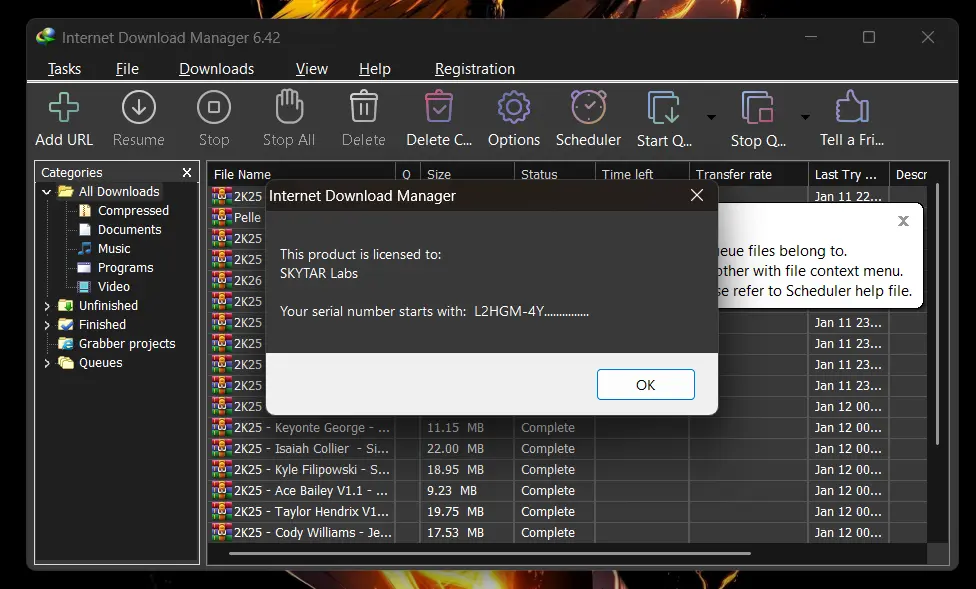The height and width of the screenshot is (589, 976).
Task: Click the Stop All hand icon
Action: (x=289, y=106)
